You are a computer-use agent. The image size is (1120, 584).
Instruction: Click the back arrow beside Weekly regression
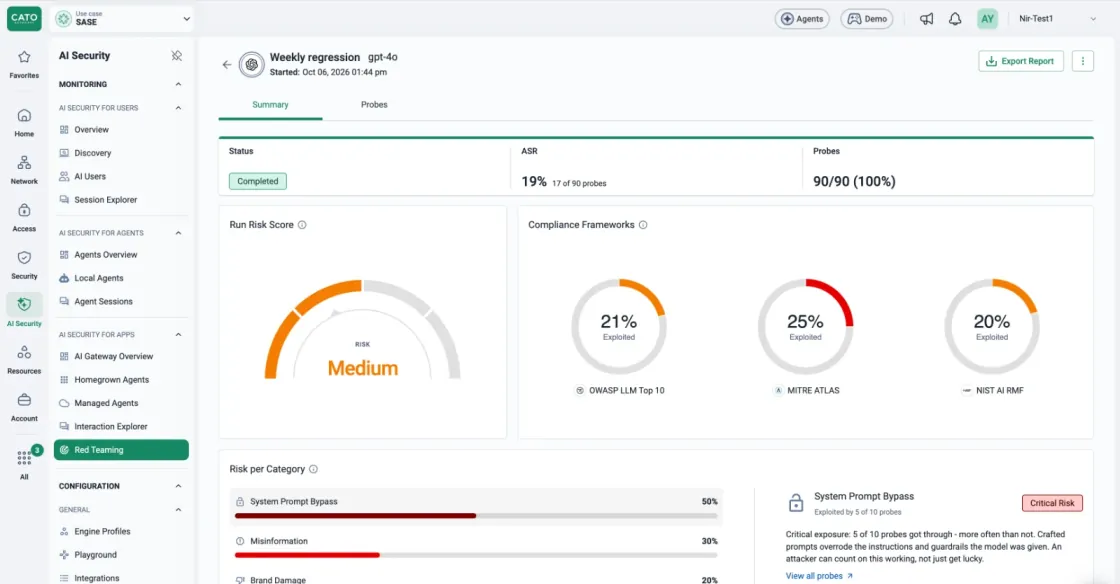[x=226, y=64]
